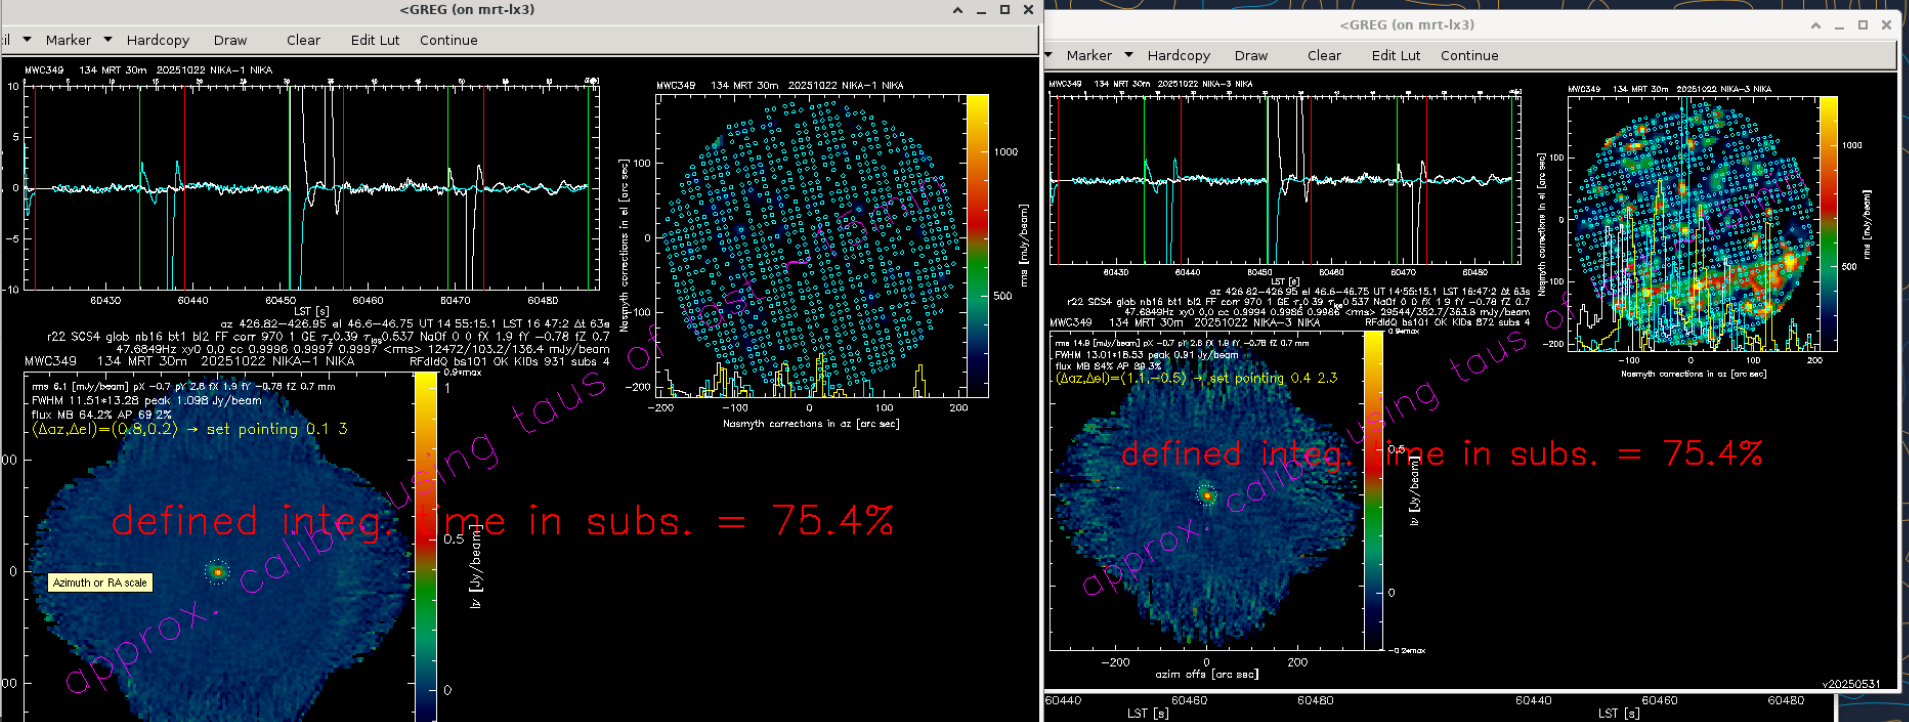This screenshot has height=722, width=1909.
Task: Click Continue in the right GREG window
Action: [1469, 56]
